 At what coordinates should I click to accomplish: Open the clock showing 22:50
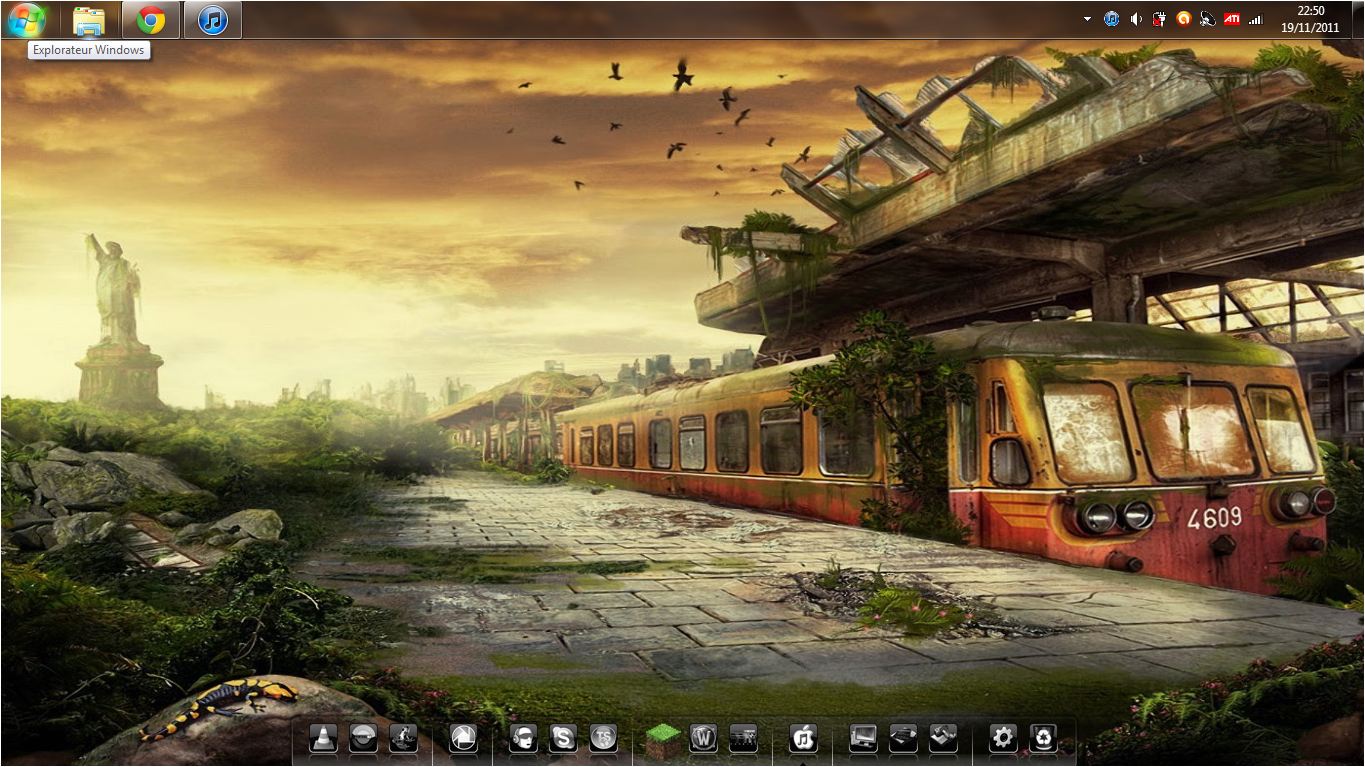click(x=1310, y=19)
